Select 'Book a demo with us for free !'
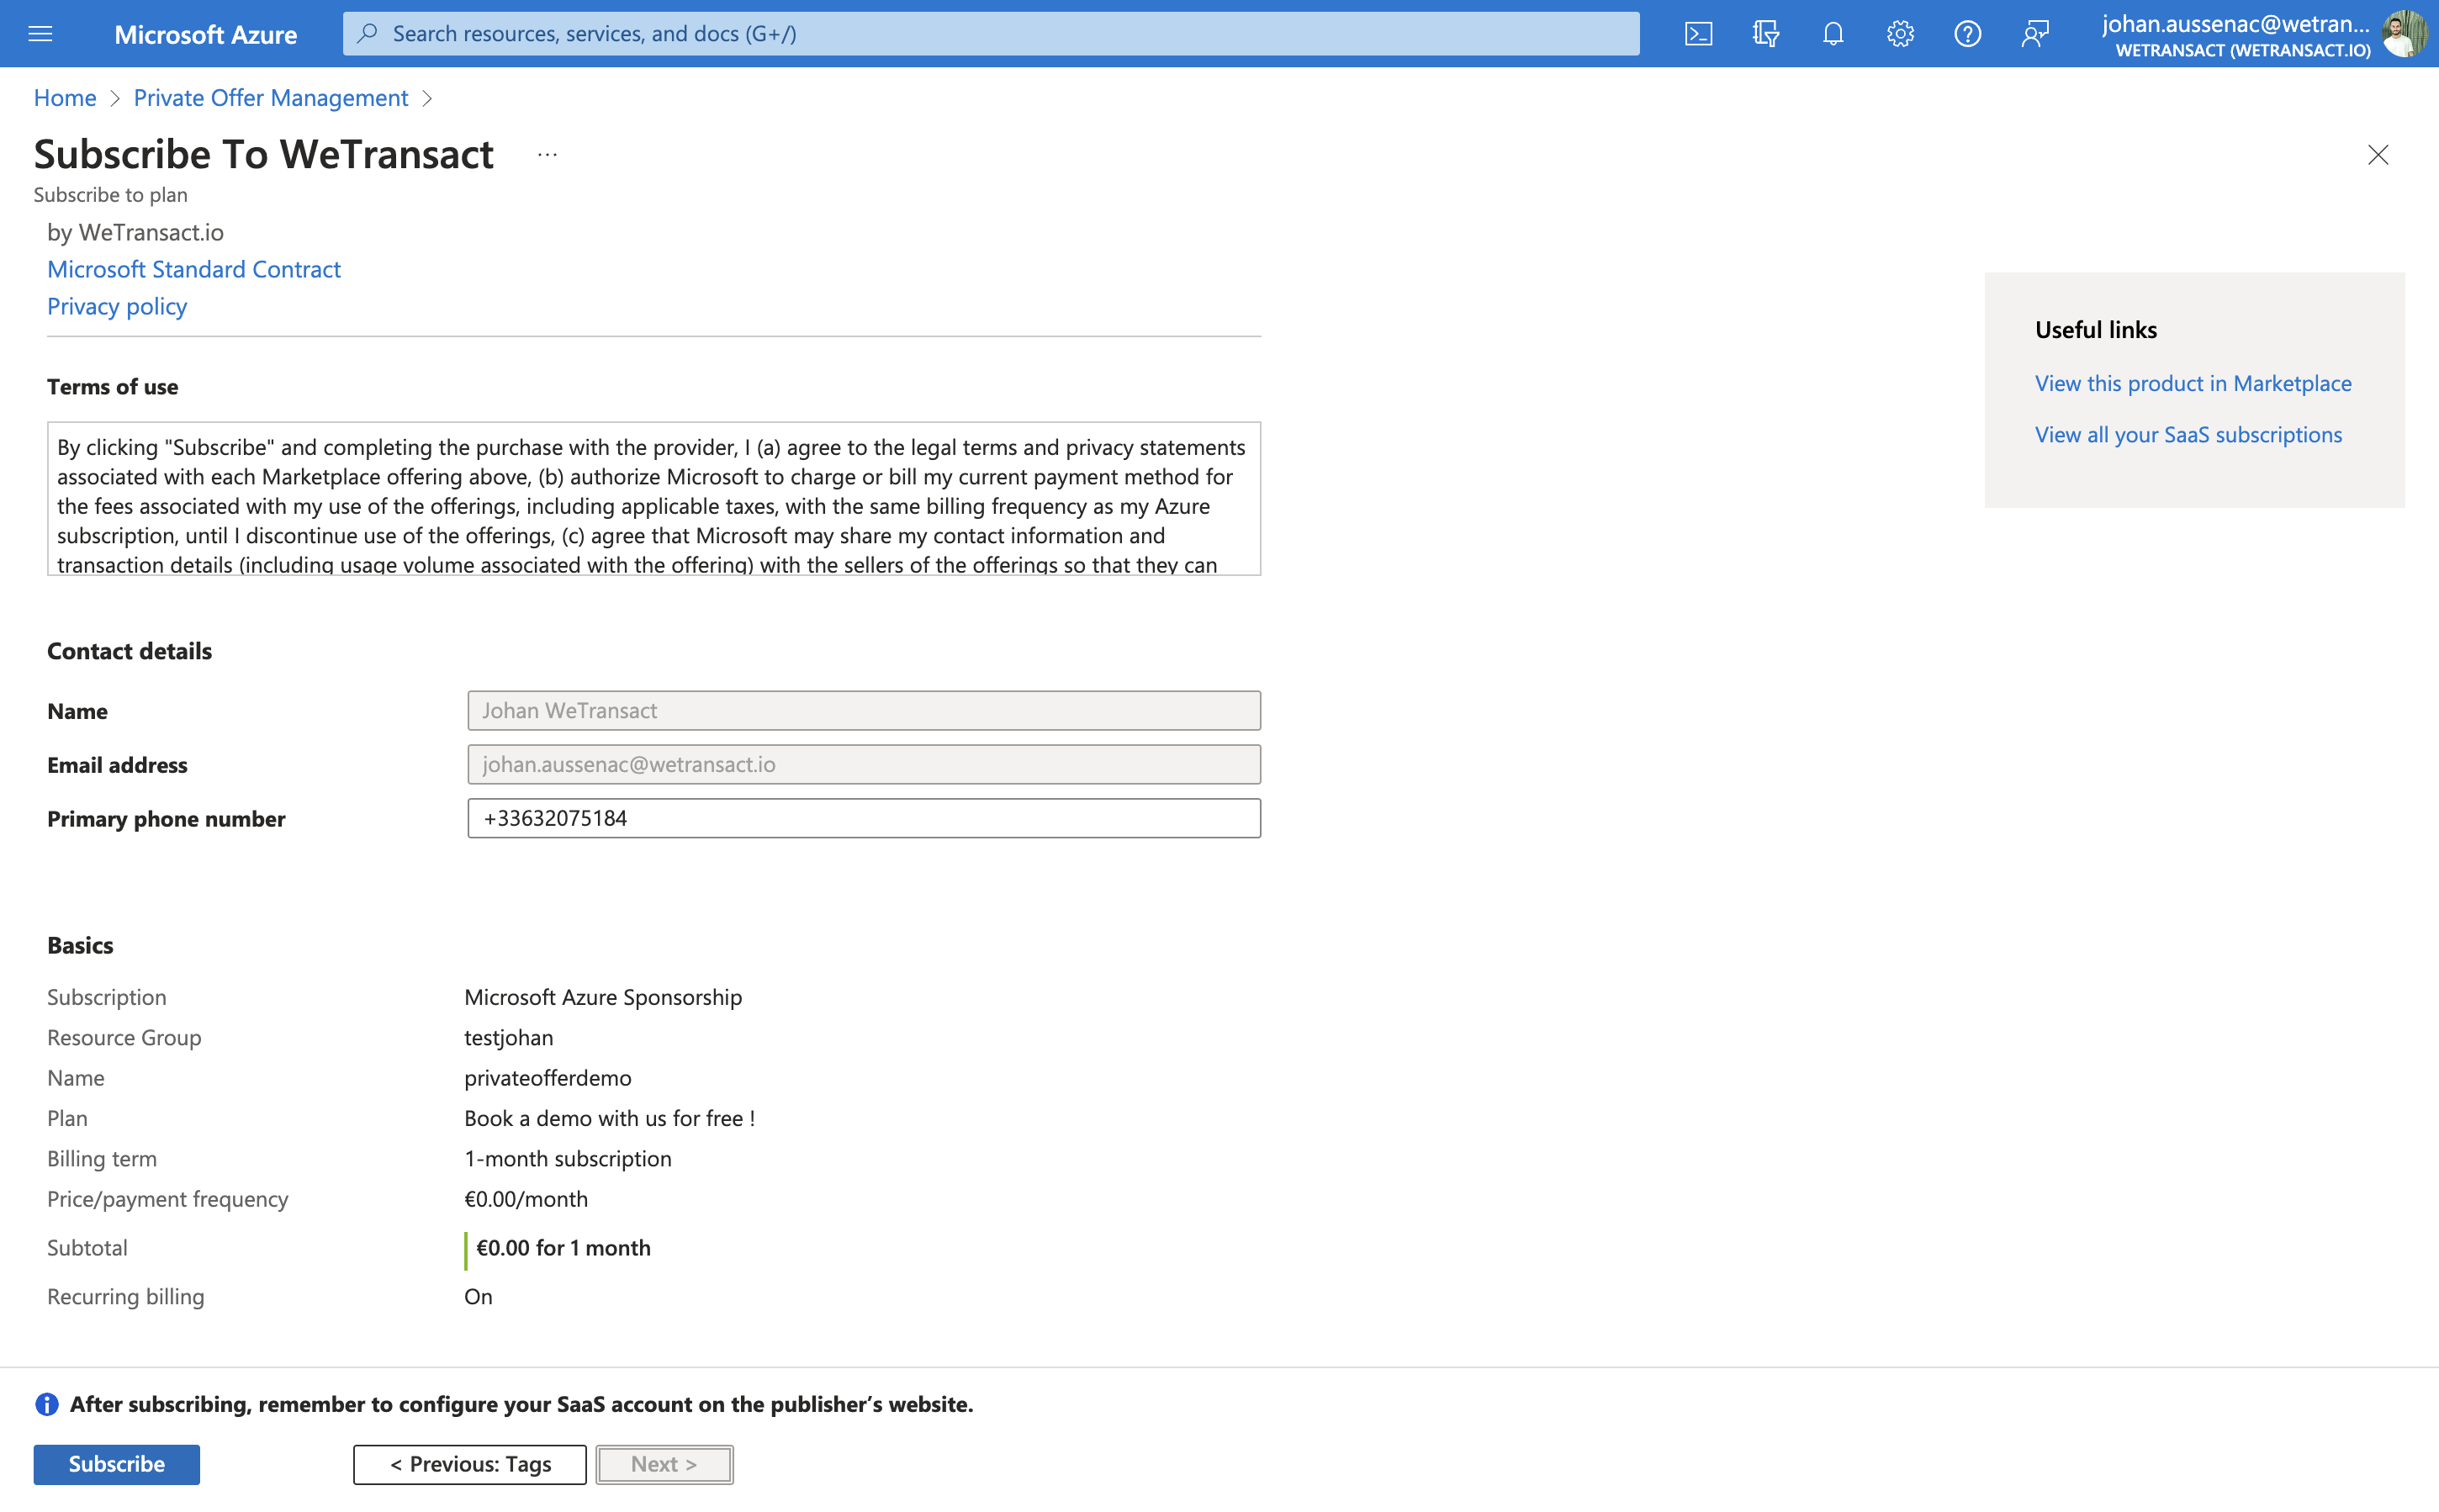The height and width of the screenshot is (1512, 2439). tap(610, 1118)
